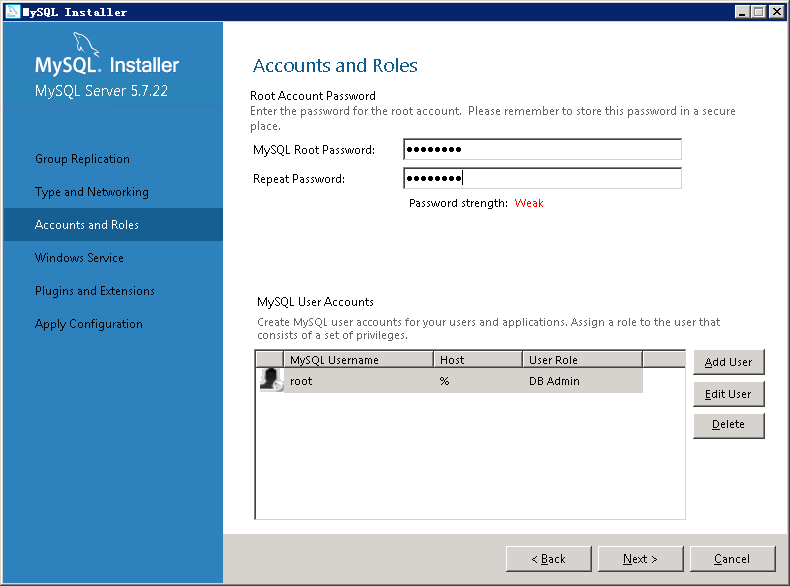Go to Type and Networking step
Viewport: 790px width, 586px height.
(x=92, y=192)
